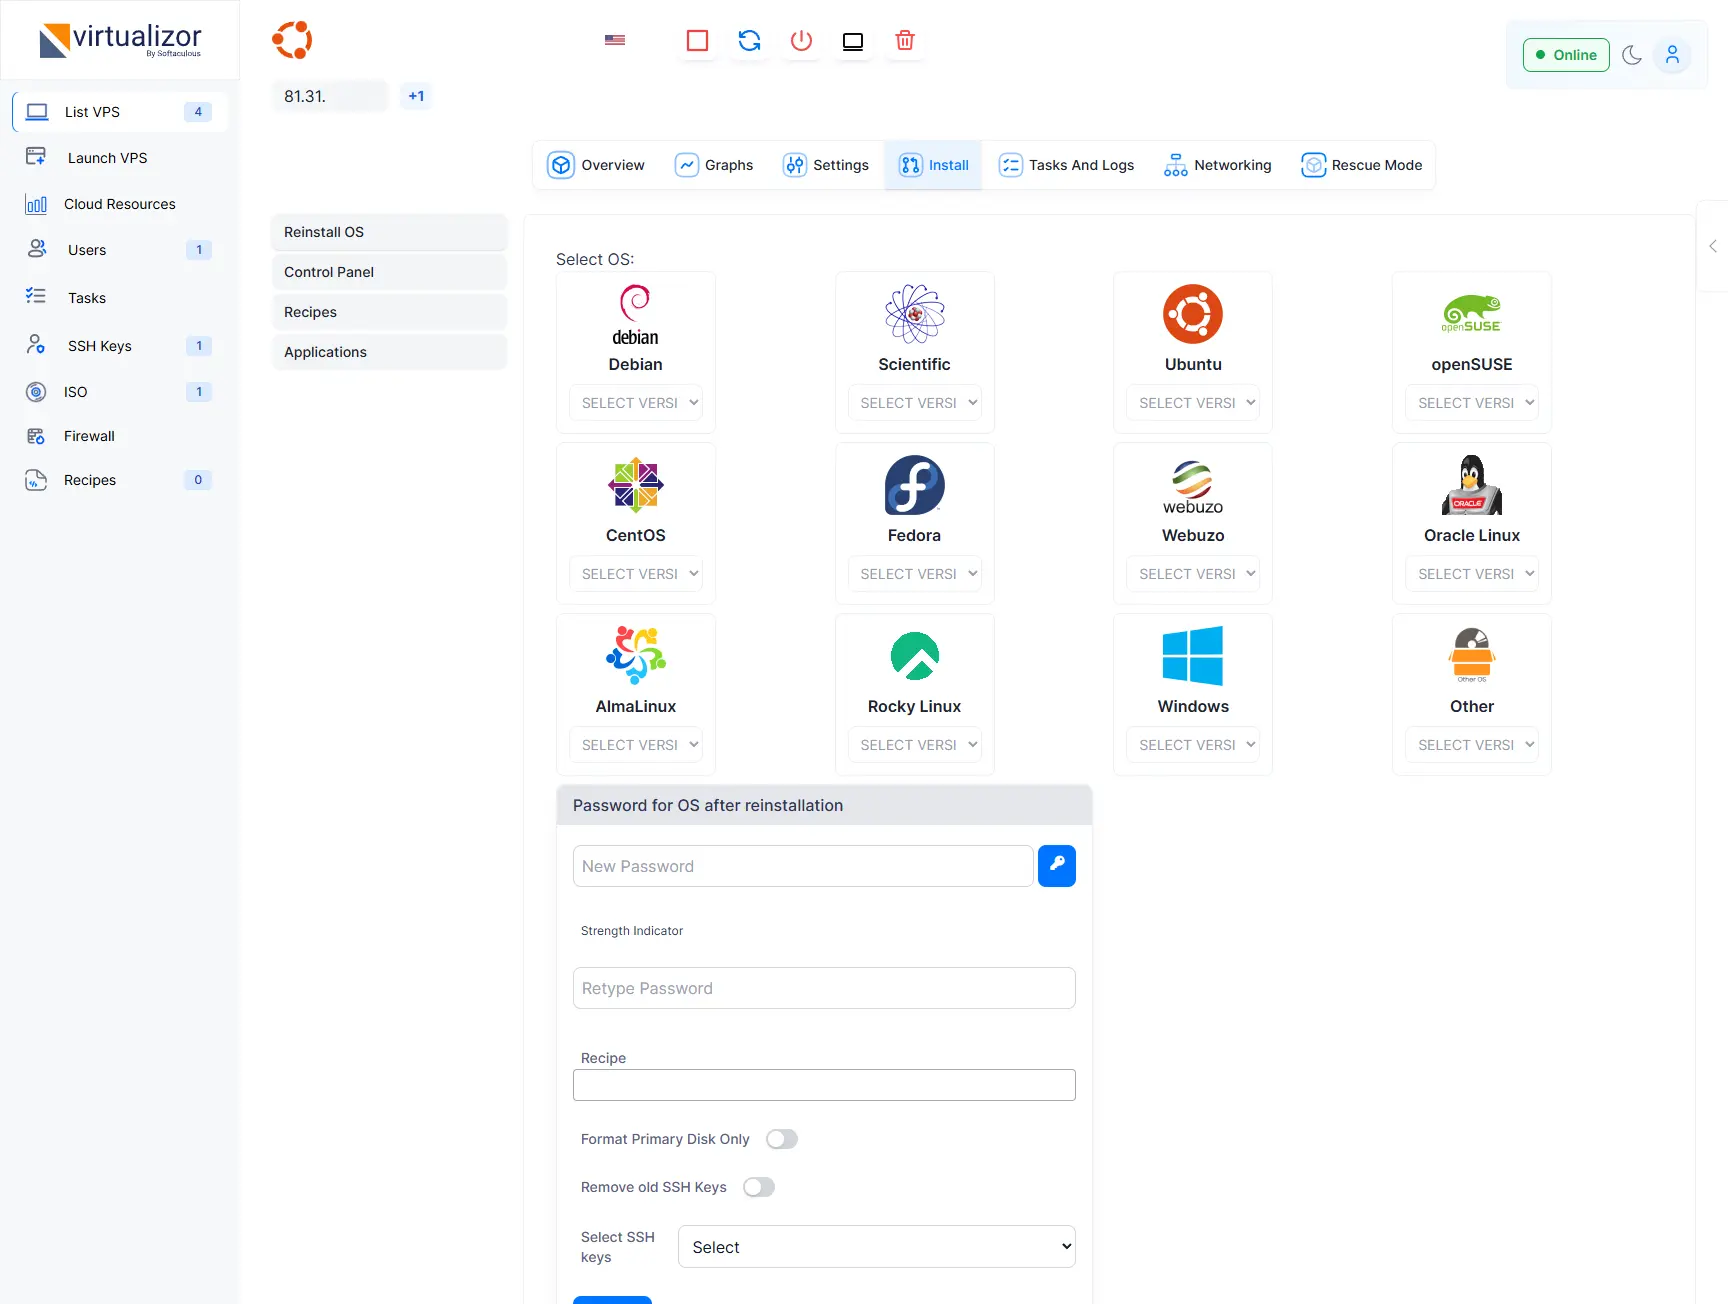Open Reinstall OS section
The image size is (1728, 1304).
pyautogui.click(x=389, y=232)
